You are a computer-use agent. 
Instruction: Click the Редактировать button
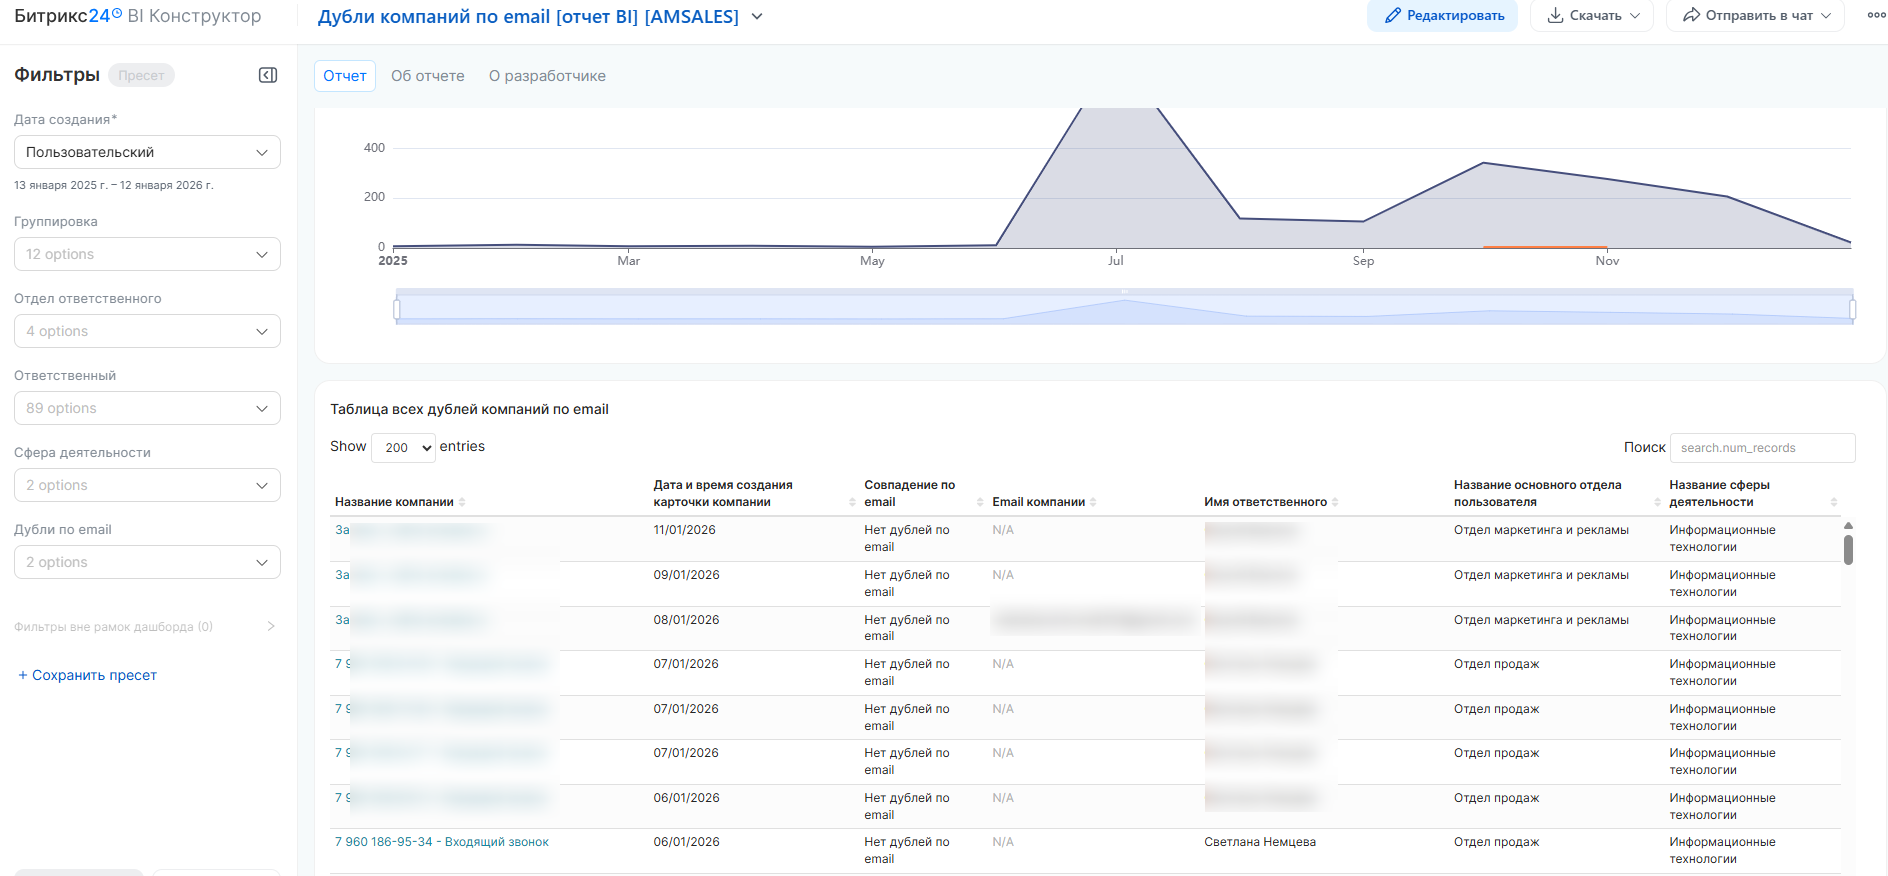click(x=1442, y=16)
